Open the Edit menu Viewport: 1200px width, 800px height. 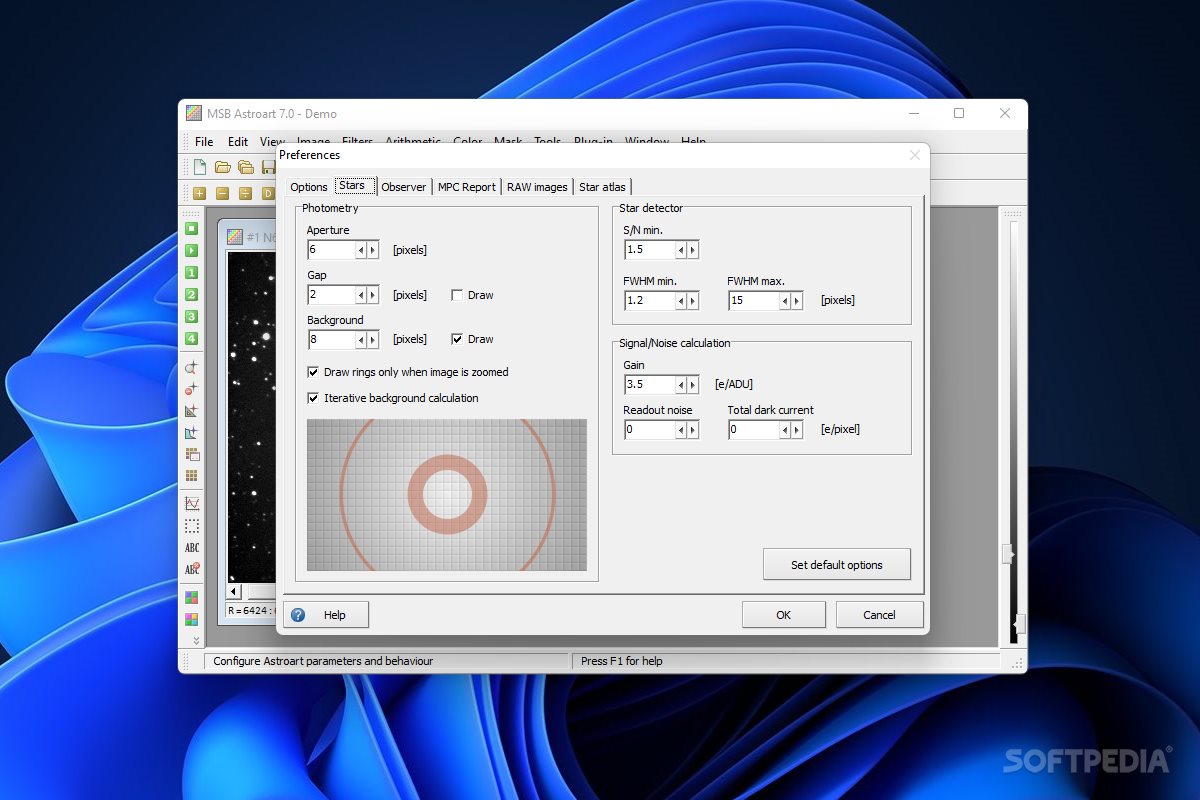point(238,142)
